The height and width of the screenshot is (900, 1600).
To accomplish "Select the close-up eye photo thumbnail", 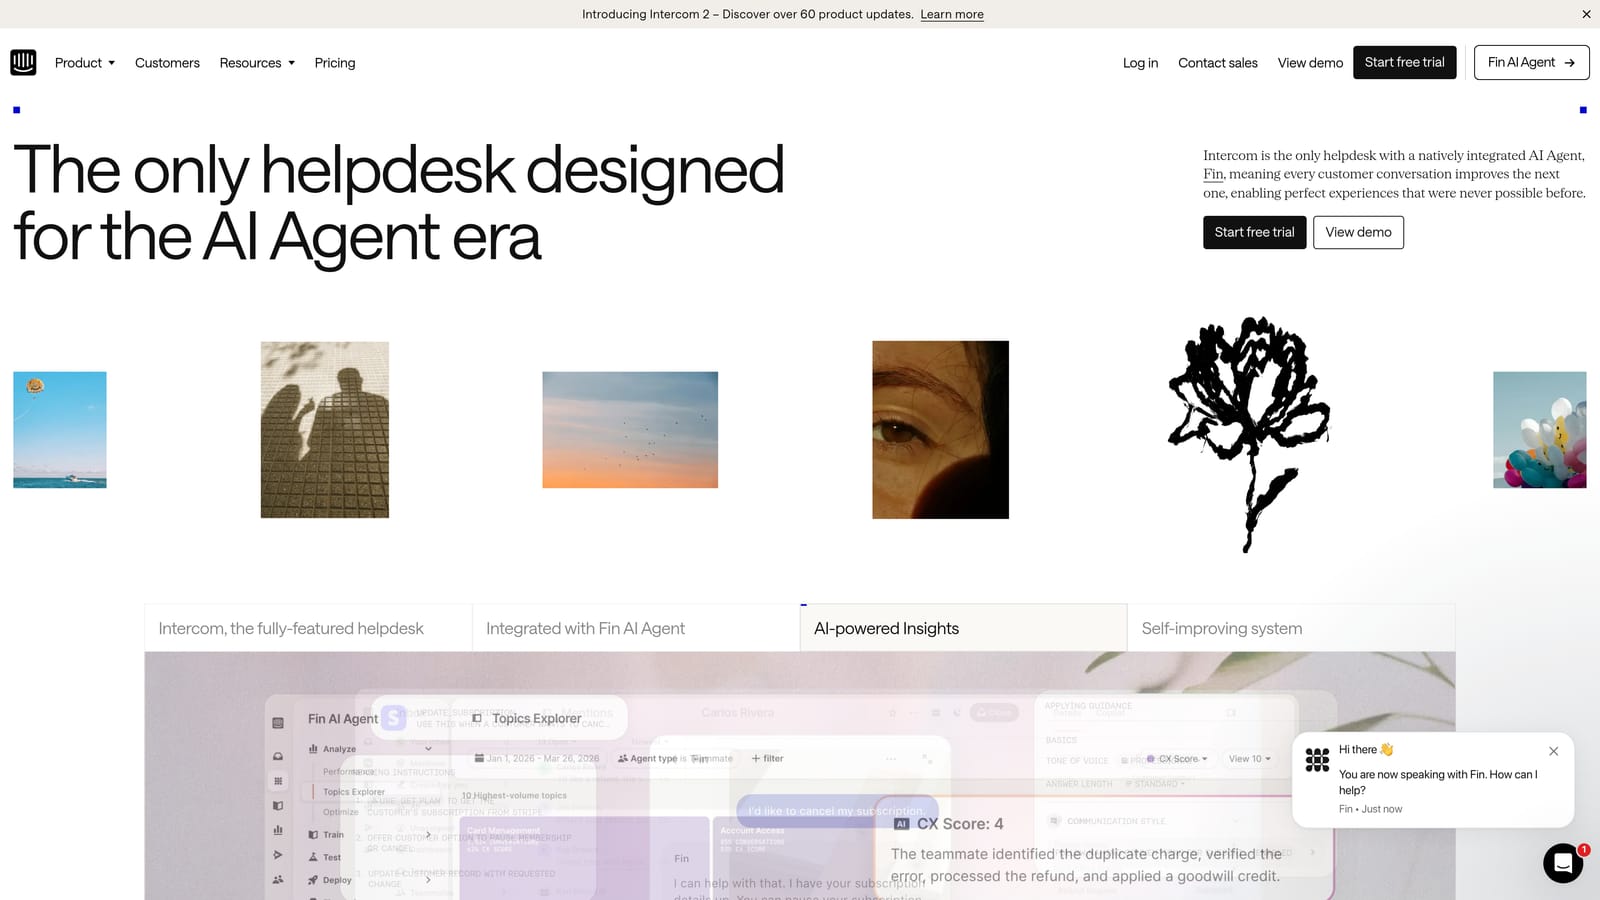I will point(940,430).
